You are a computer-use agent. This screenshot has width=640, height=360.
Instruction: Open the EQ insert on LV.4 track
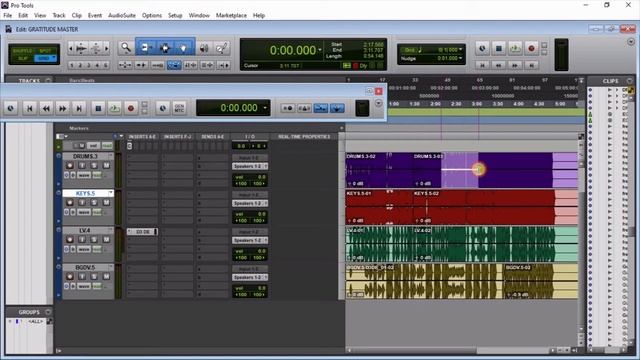click(x=142, y=231)
